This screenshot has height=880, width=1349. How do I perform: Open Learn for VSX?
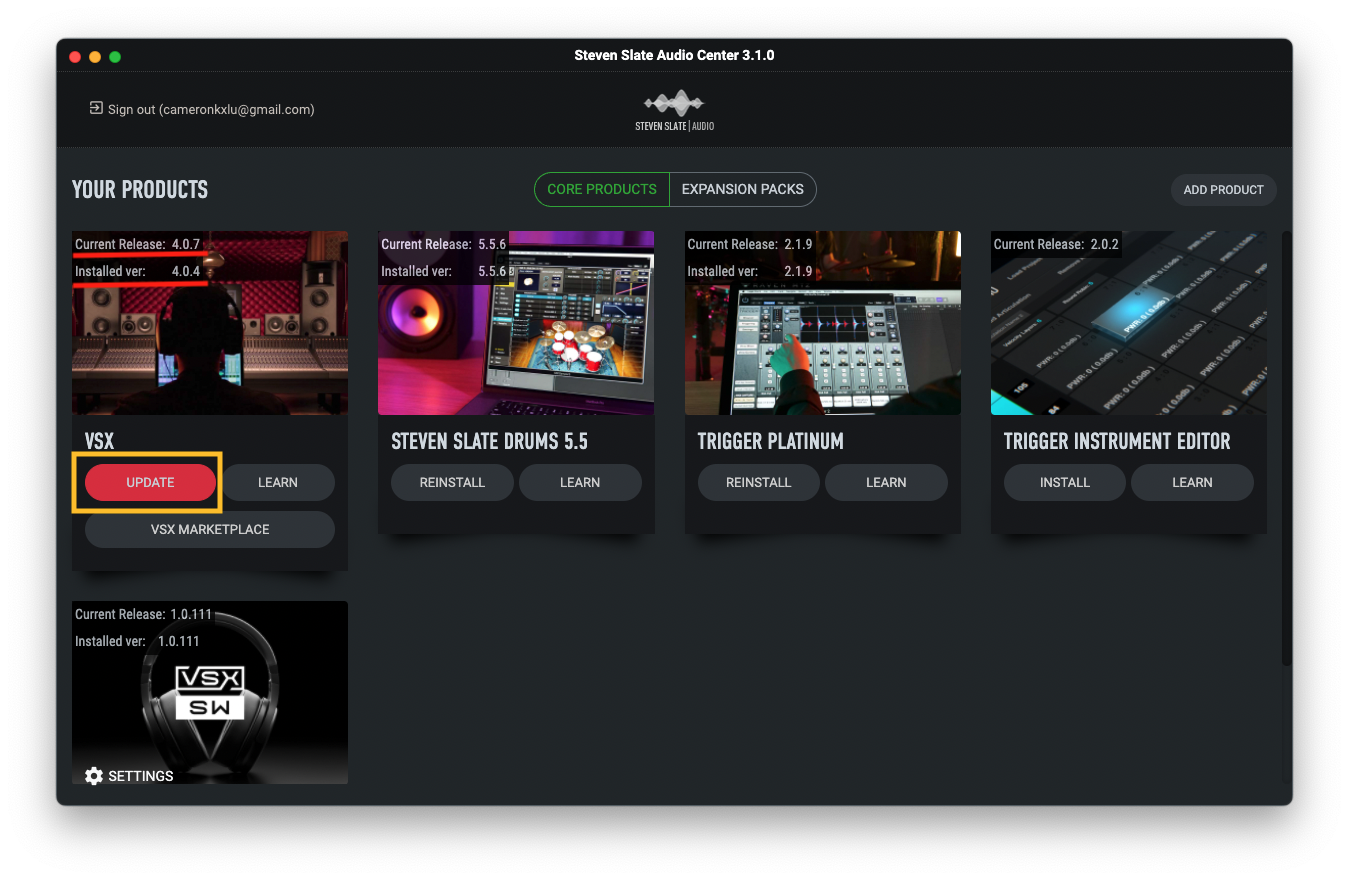coord(278,482)
